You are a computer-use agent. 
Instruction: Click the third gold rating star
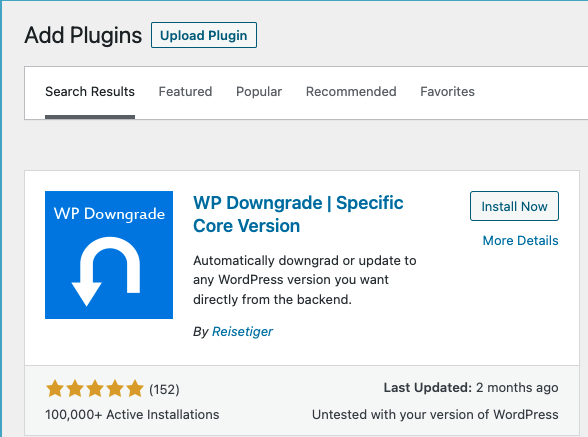(x=95, y=389)
